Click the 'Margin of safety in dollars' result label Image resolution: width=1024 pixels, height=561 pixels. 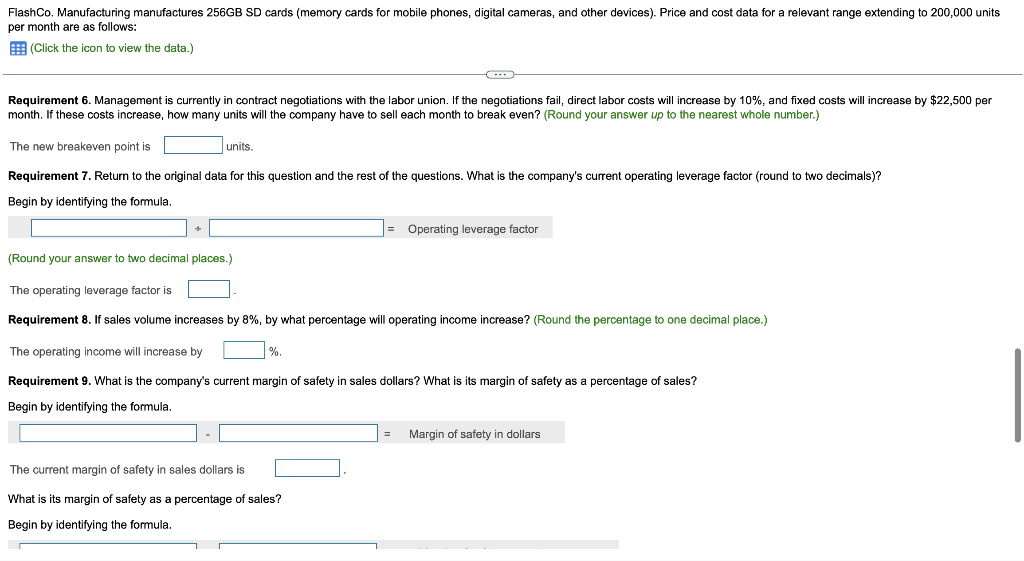pos(475,434)
